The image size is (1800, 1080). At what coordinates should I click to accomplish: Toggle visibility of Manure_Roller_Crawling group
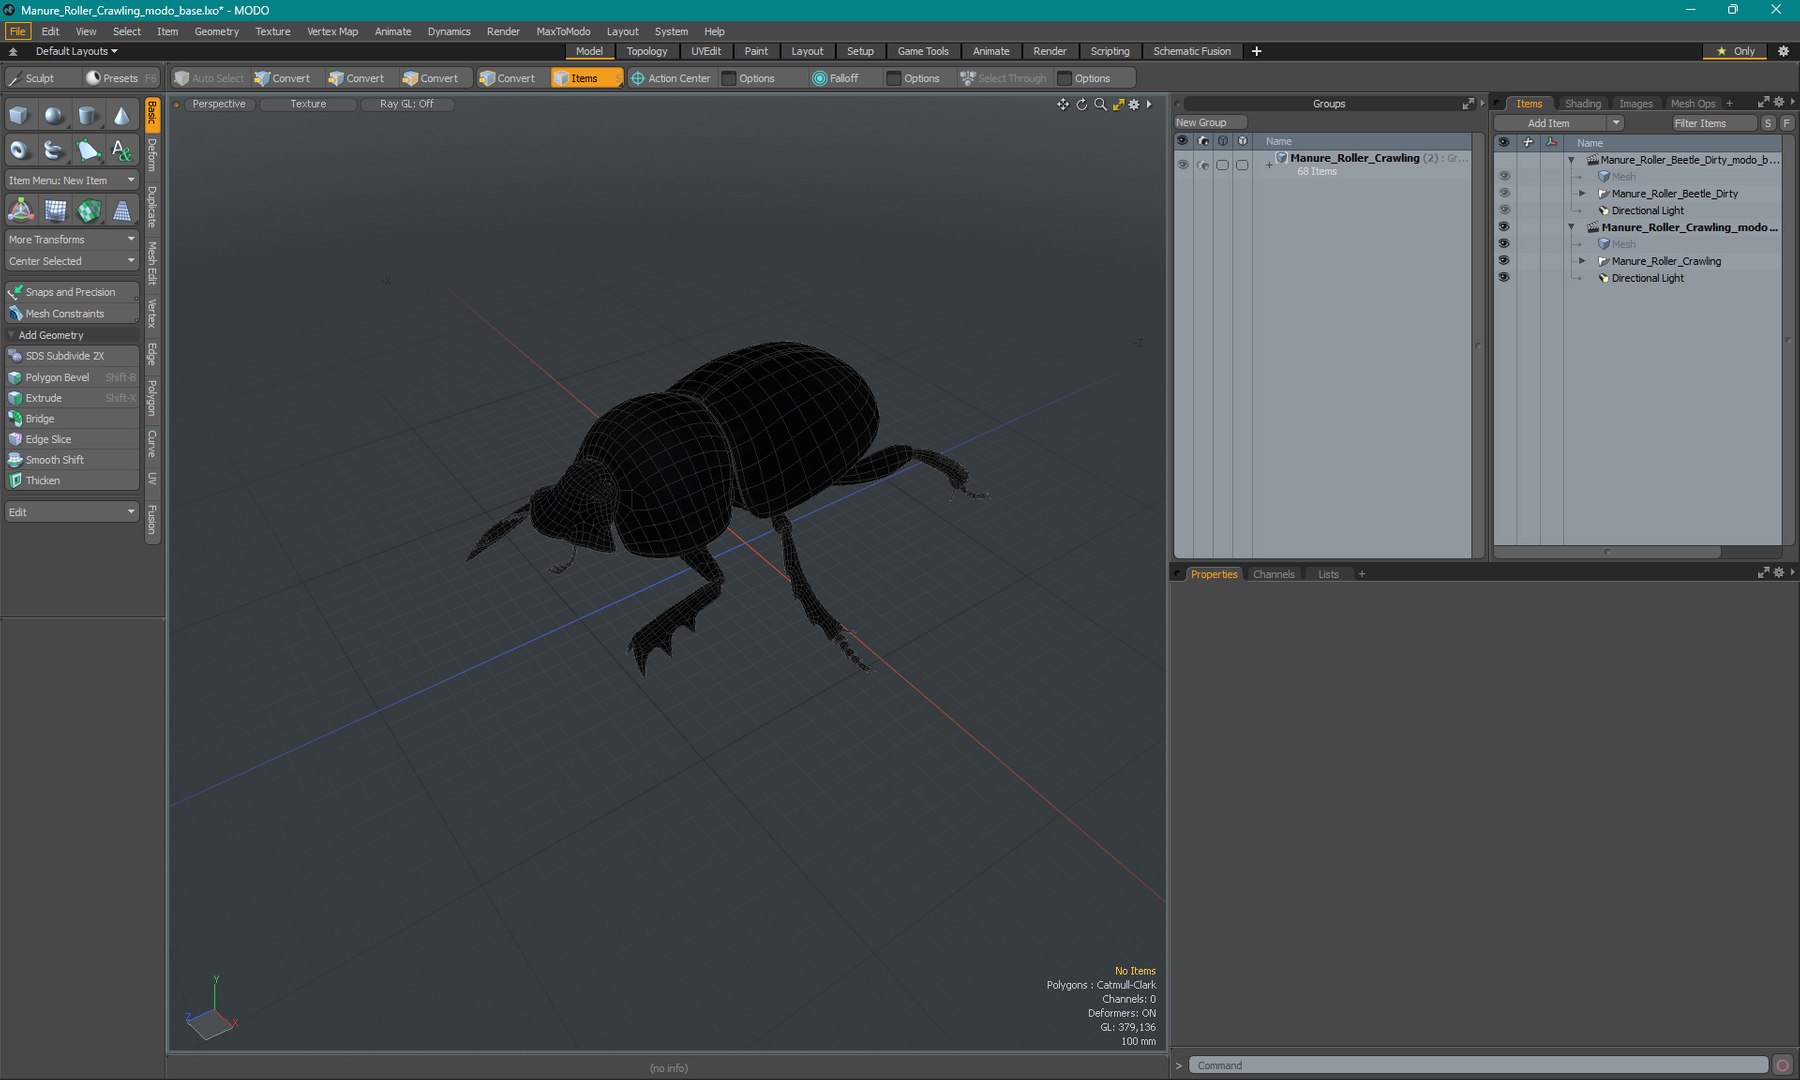click(x=1182, y=165)
